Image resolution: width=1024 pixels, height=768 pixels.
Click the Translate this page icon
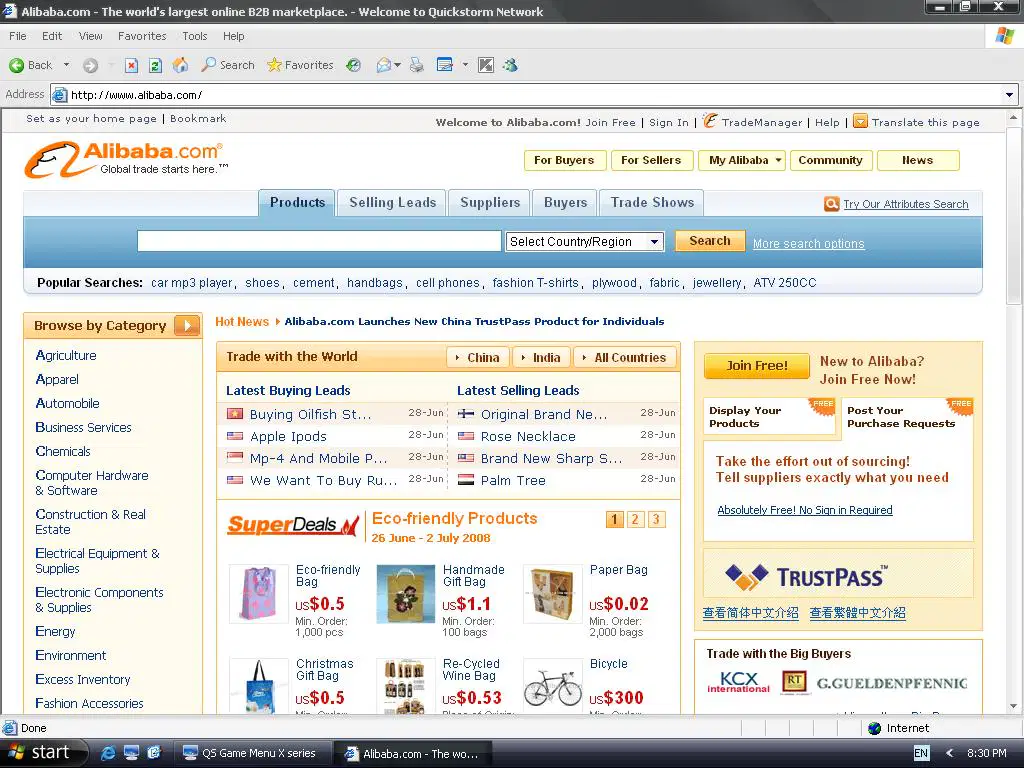861,121
